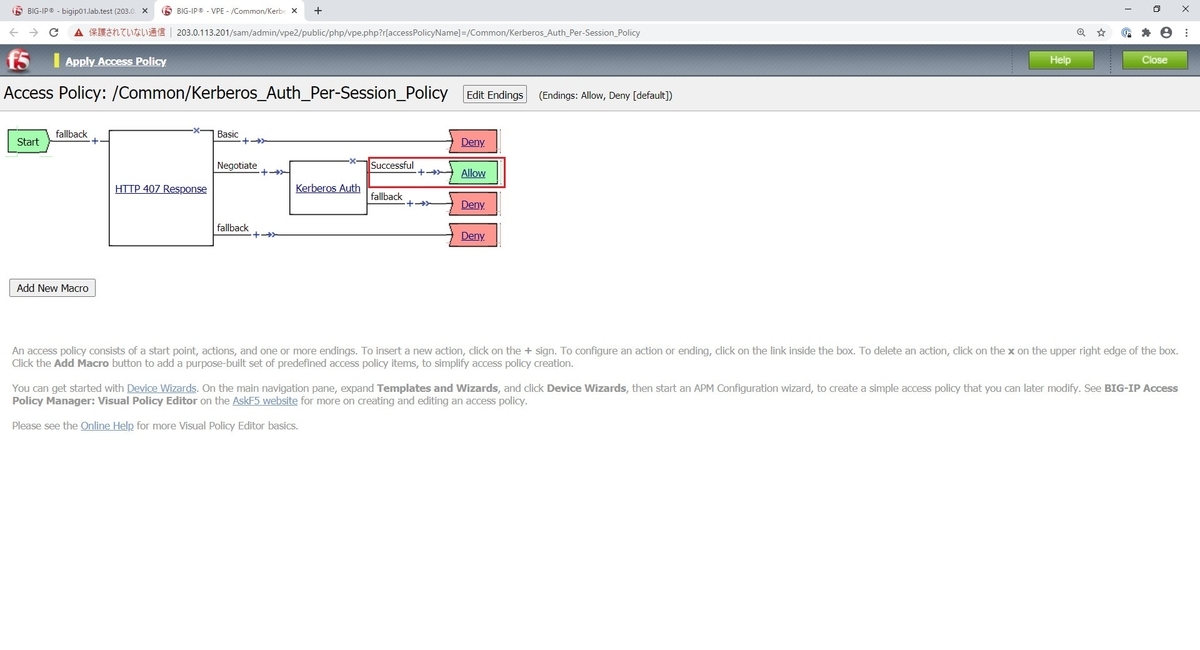The image size is (1200, 650).
Task: Click plus sign on HTTP 407 fallback branch
Action: pos(257,235)
